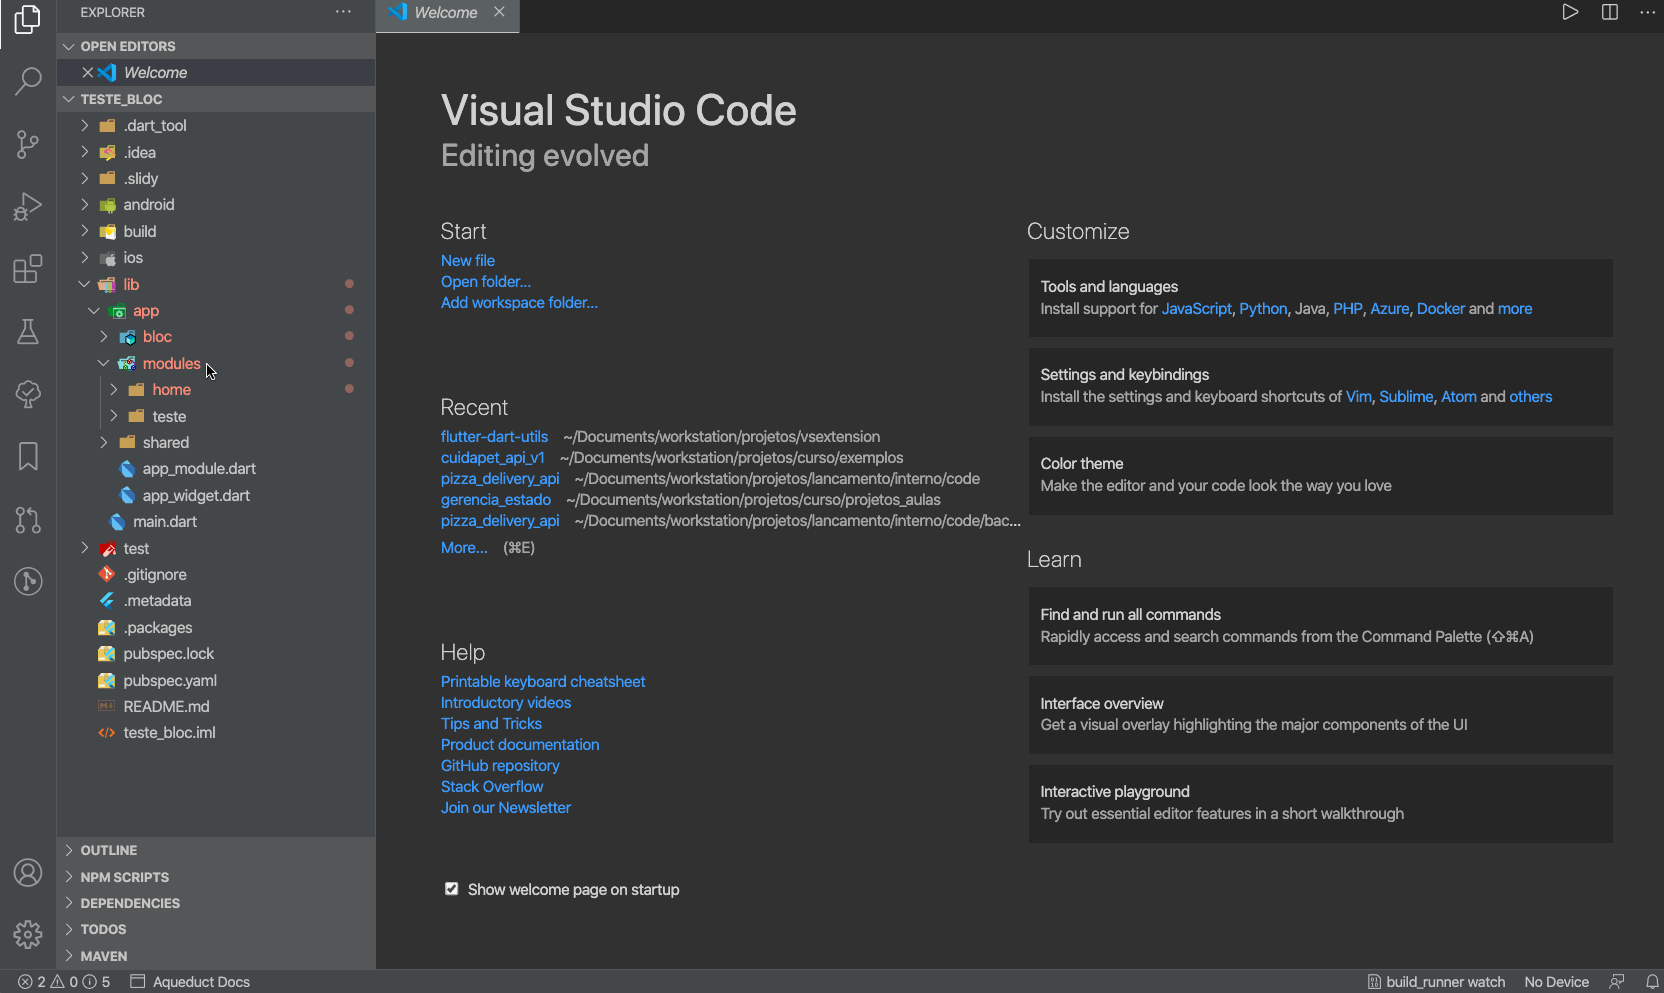The image size is (1664, 993).
Task: Open the Extensions view
Action: point(28,269)
